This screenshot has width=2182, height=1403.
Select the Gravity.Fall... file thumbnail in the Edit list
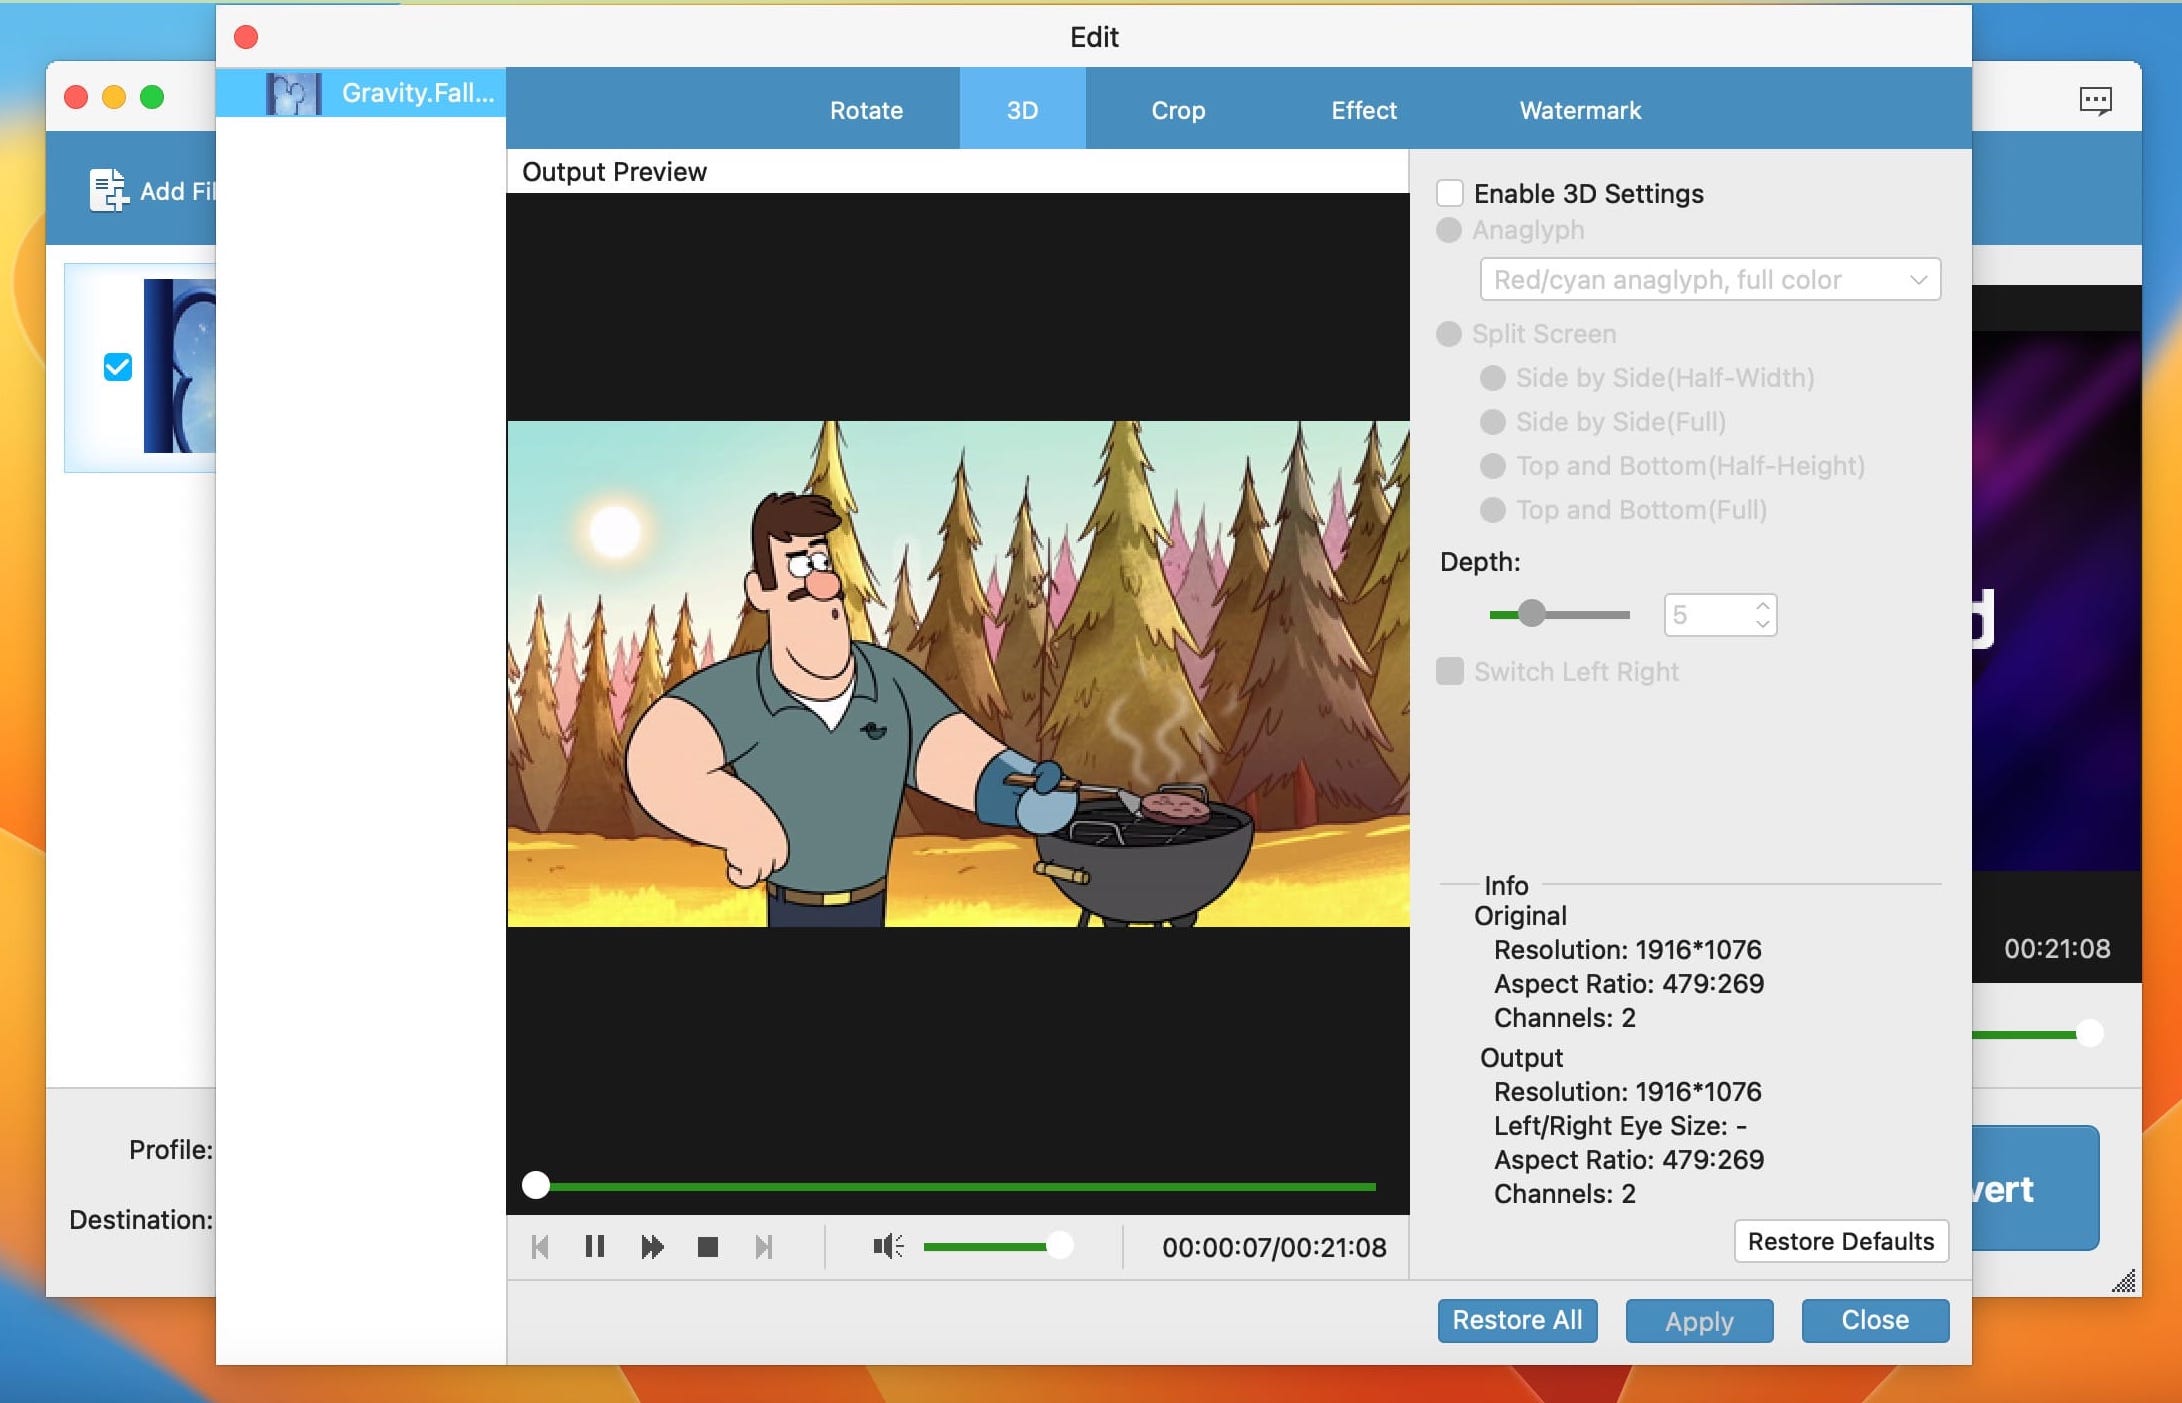[293, 93]
